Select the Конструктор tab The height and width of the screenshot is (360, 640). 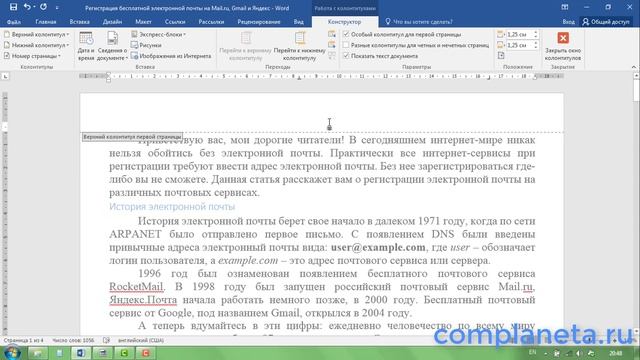[344, 22]
